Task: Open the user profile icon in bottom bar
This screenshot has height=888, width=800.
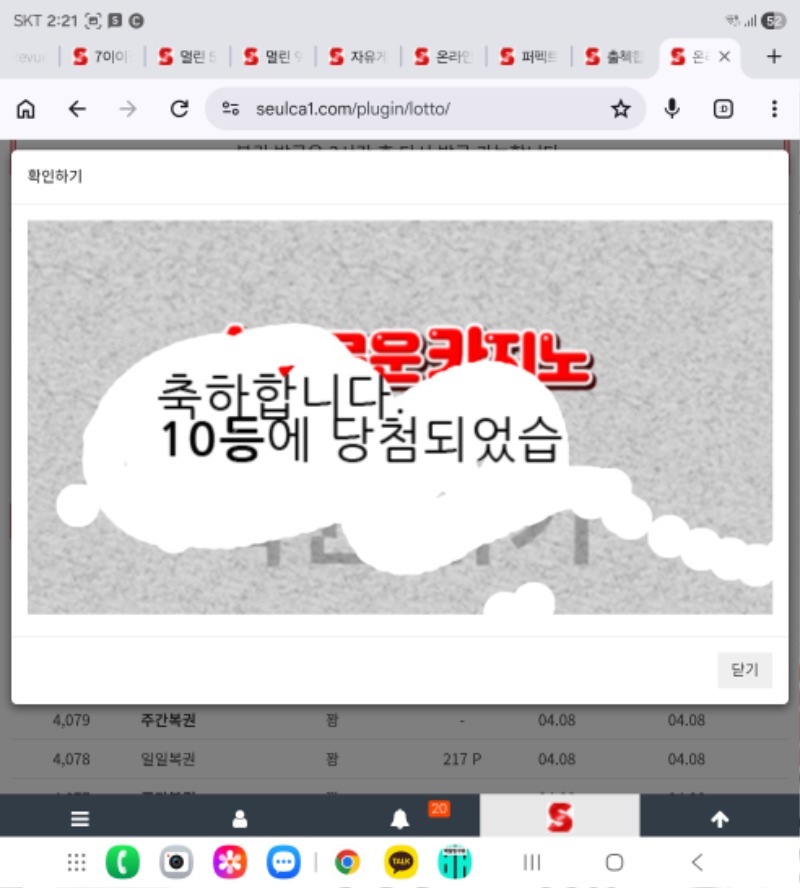Action: tap(240, 819)
